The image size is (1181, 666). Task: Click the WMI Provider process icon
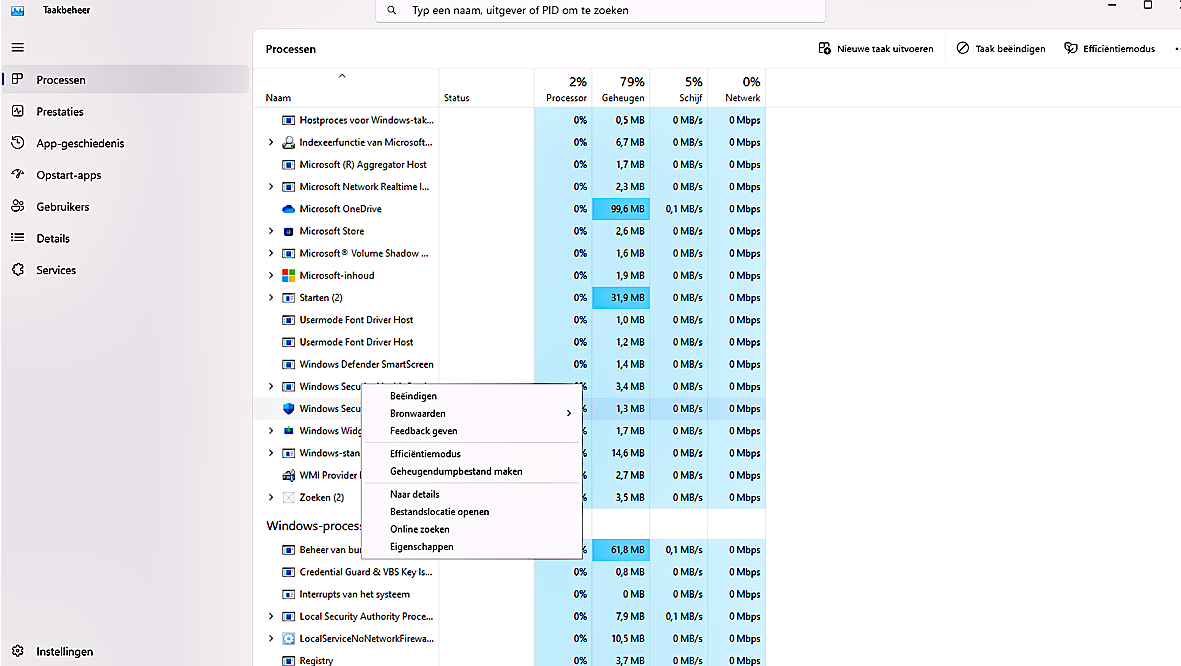tap(288, 475)
